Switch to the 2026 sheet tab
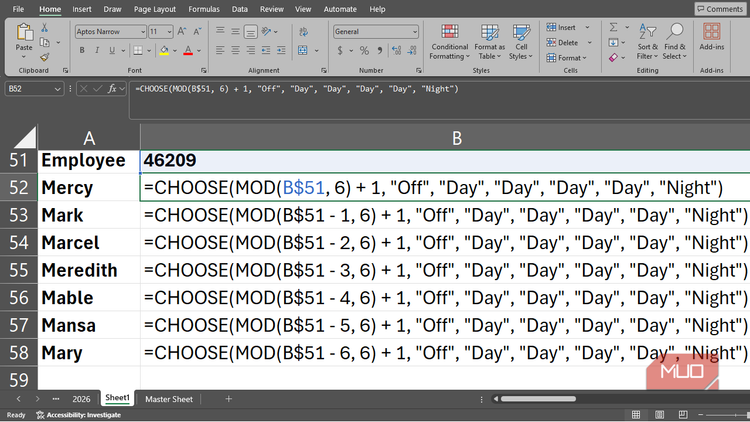 pos(81,399)
